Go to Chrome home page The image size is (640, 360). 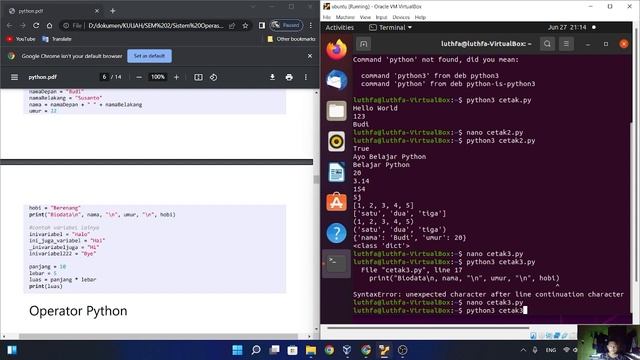[49, 25]
